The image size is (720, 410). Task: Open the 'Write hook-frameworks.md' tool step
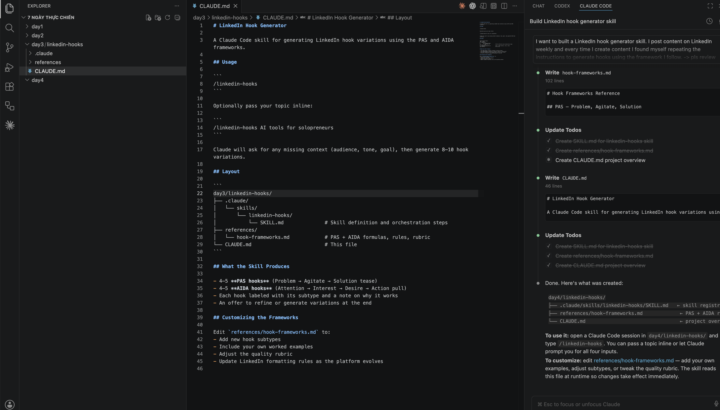[578, 73]
